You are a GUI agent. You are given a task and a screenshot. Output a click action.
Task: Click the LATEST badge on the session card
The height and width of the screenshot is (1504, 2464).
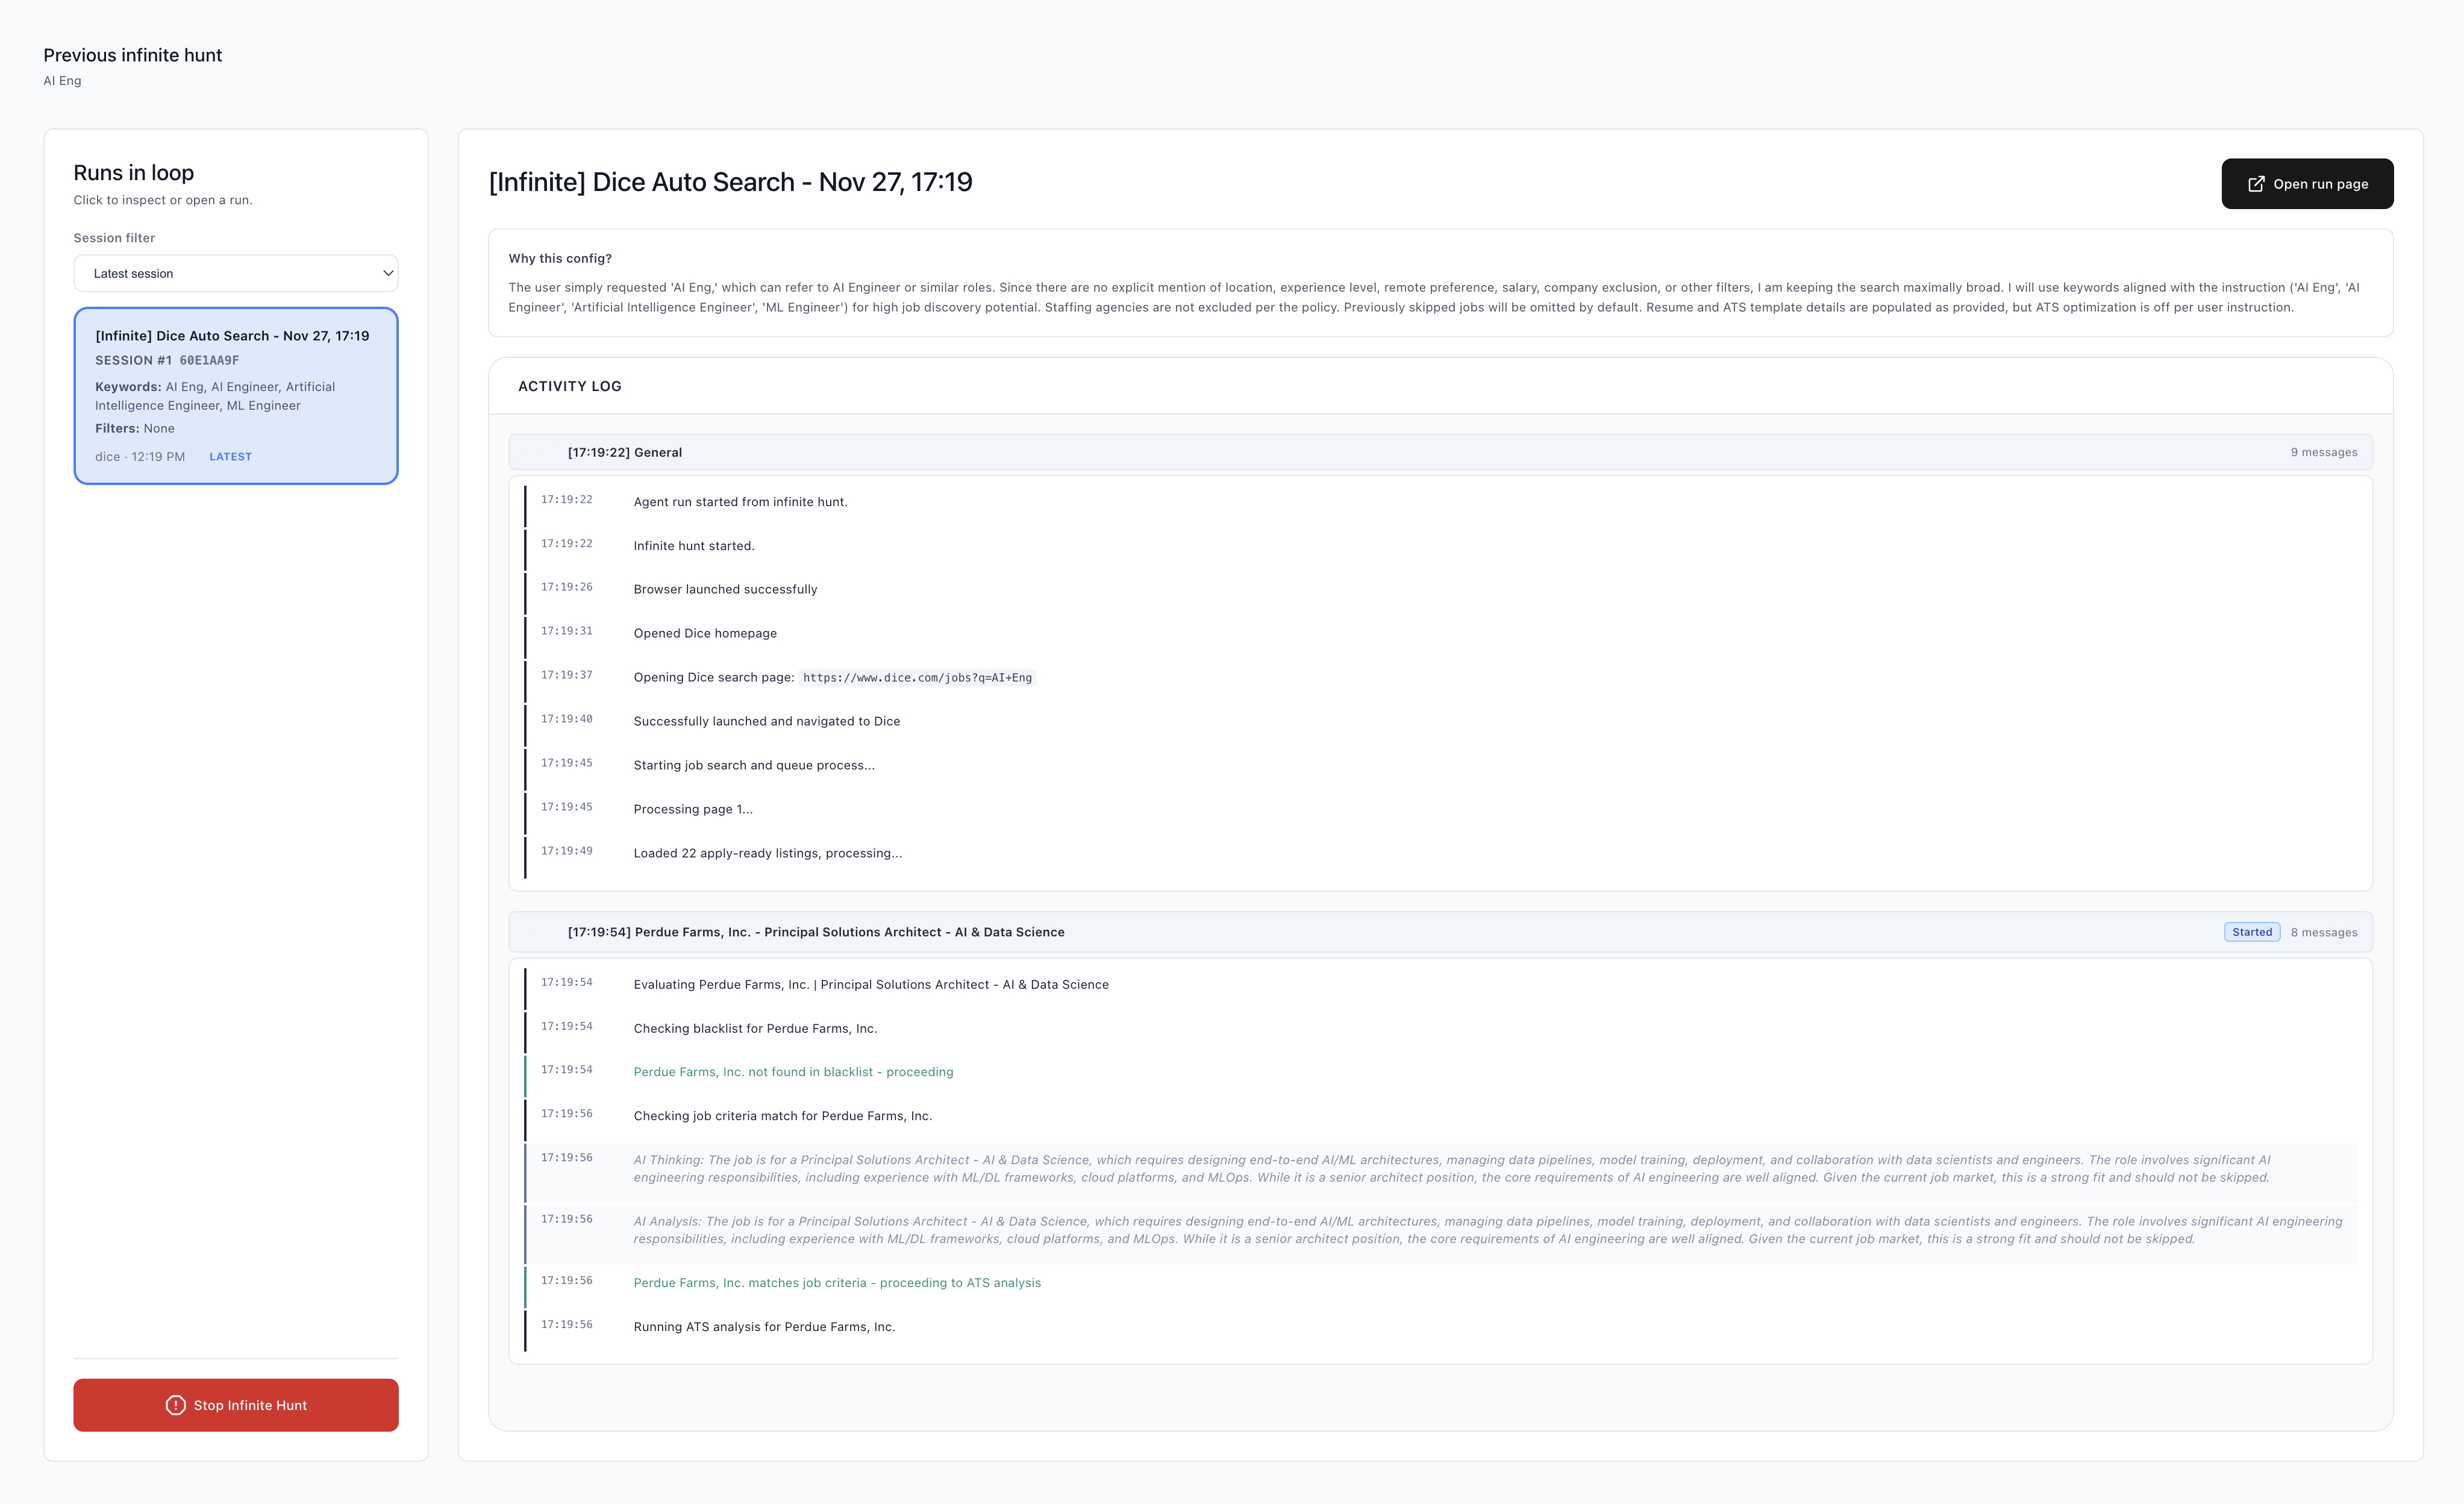point(230,456)
